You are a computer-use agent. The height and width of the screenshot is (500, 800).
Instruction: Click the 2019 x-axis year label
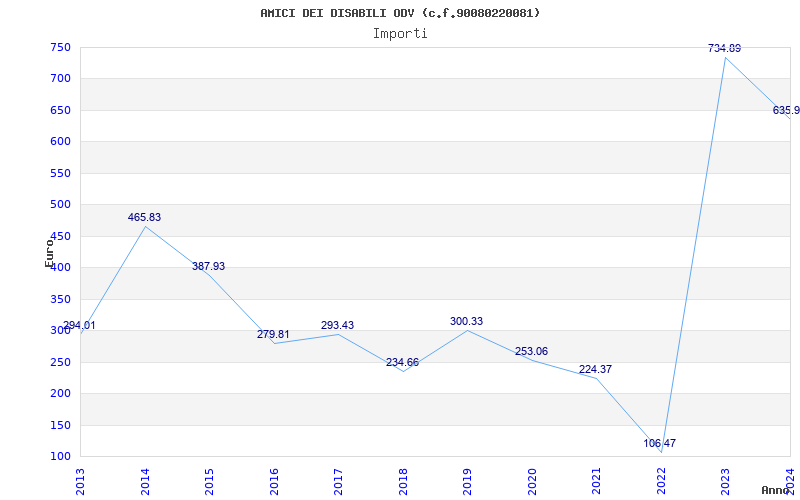tap(467, 481)
